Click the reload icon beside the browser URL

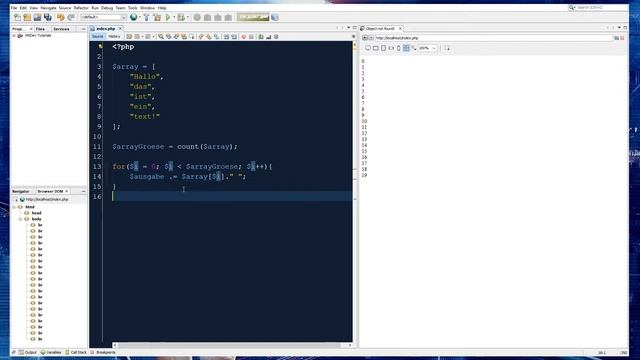616,38
